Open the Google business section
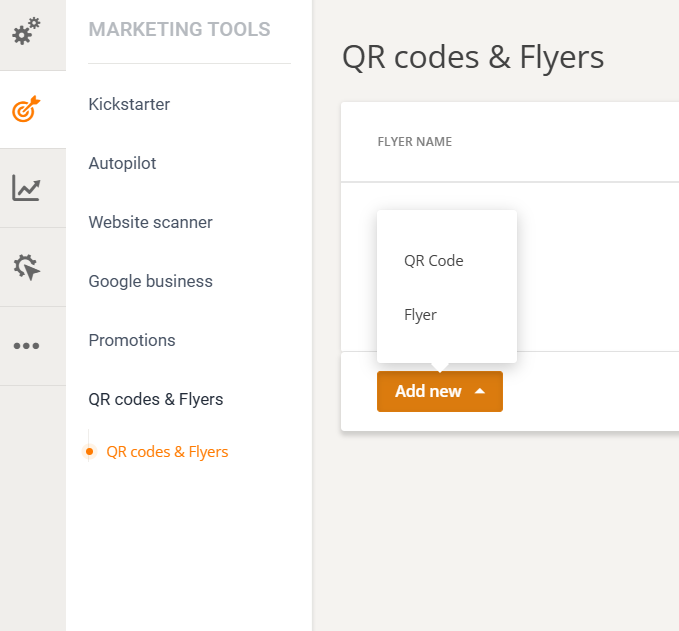This screenshot has height=631, width=679. (x=150, y=281)
